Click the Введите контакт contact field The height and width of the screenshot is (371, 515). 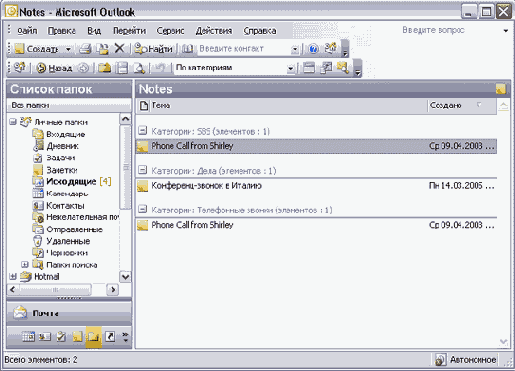pyautogui.click(x=244, y=49)
